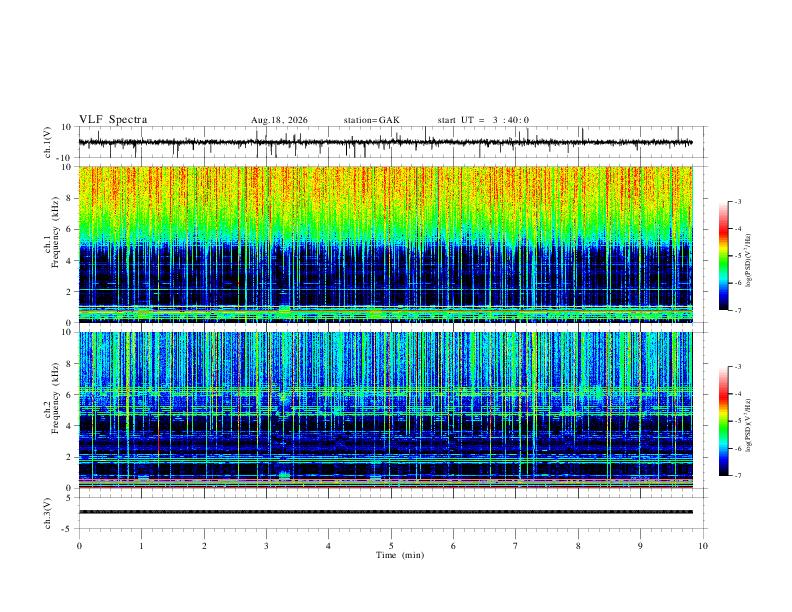This screenshot has width=792, height=612.
Task: Click the 'Time (min)' axis label
Action: click(400, 555)
